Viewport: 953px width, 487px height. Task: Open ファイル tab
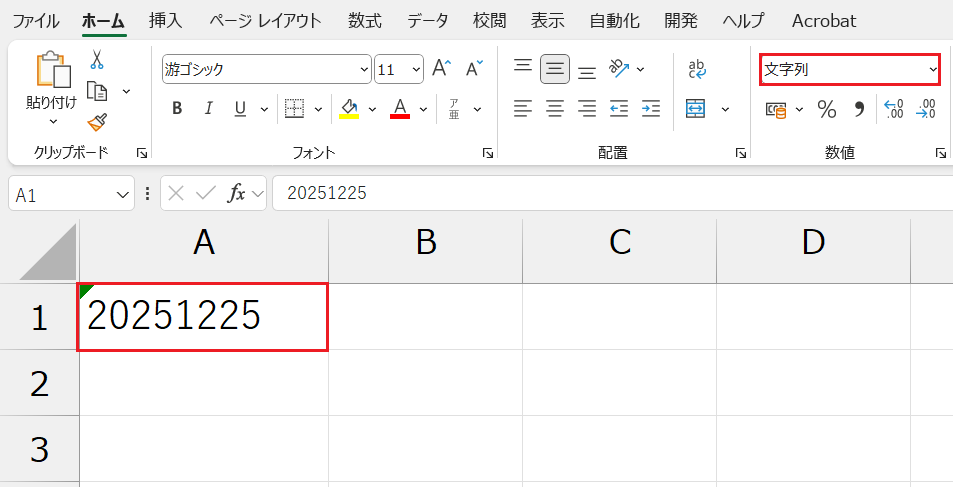coord(36,21)
